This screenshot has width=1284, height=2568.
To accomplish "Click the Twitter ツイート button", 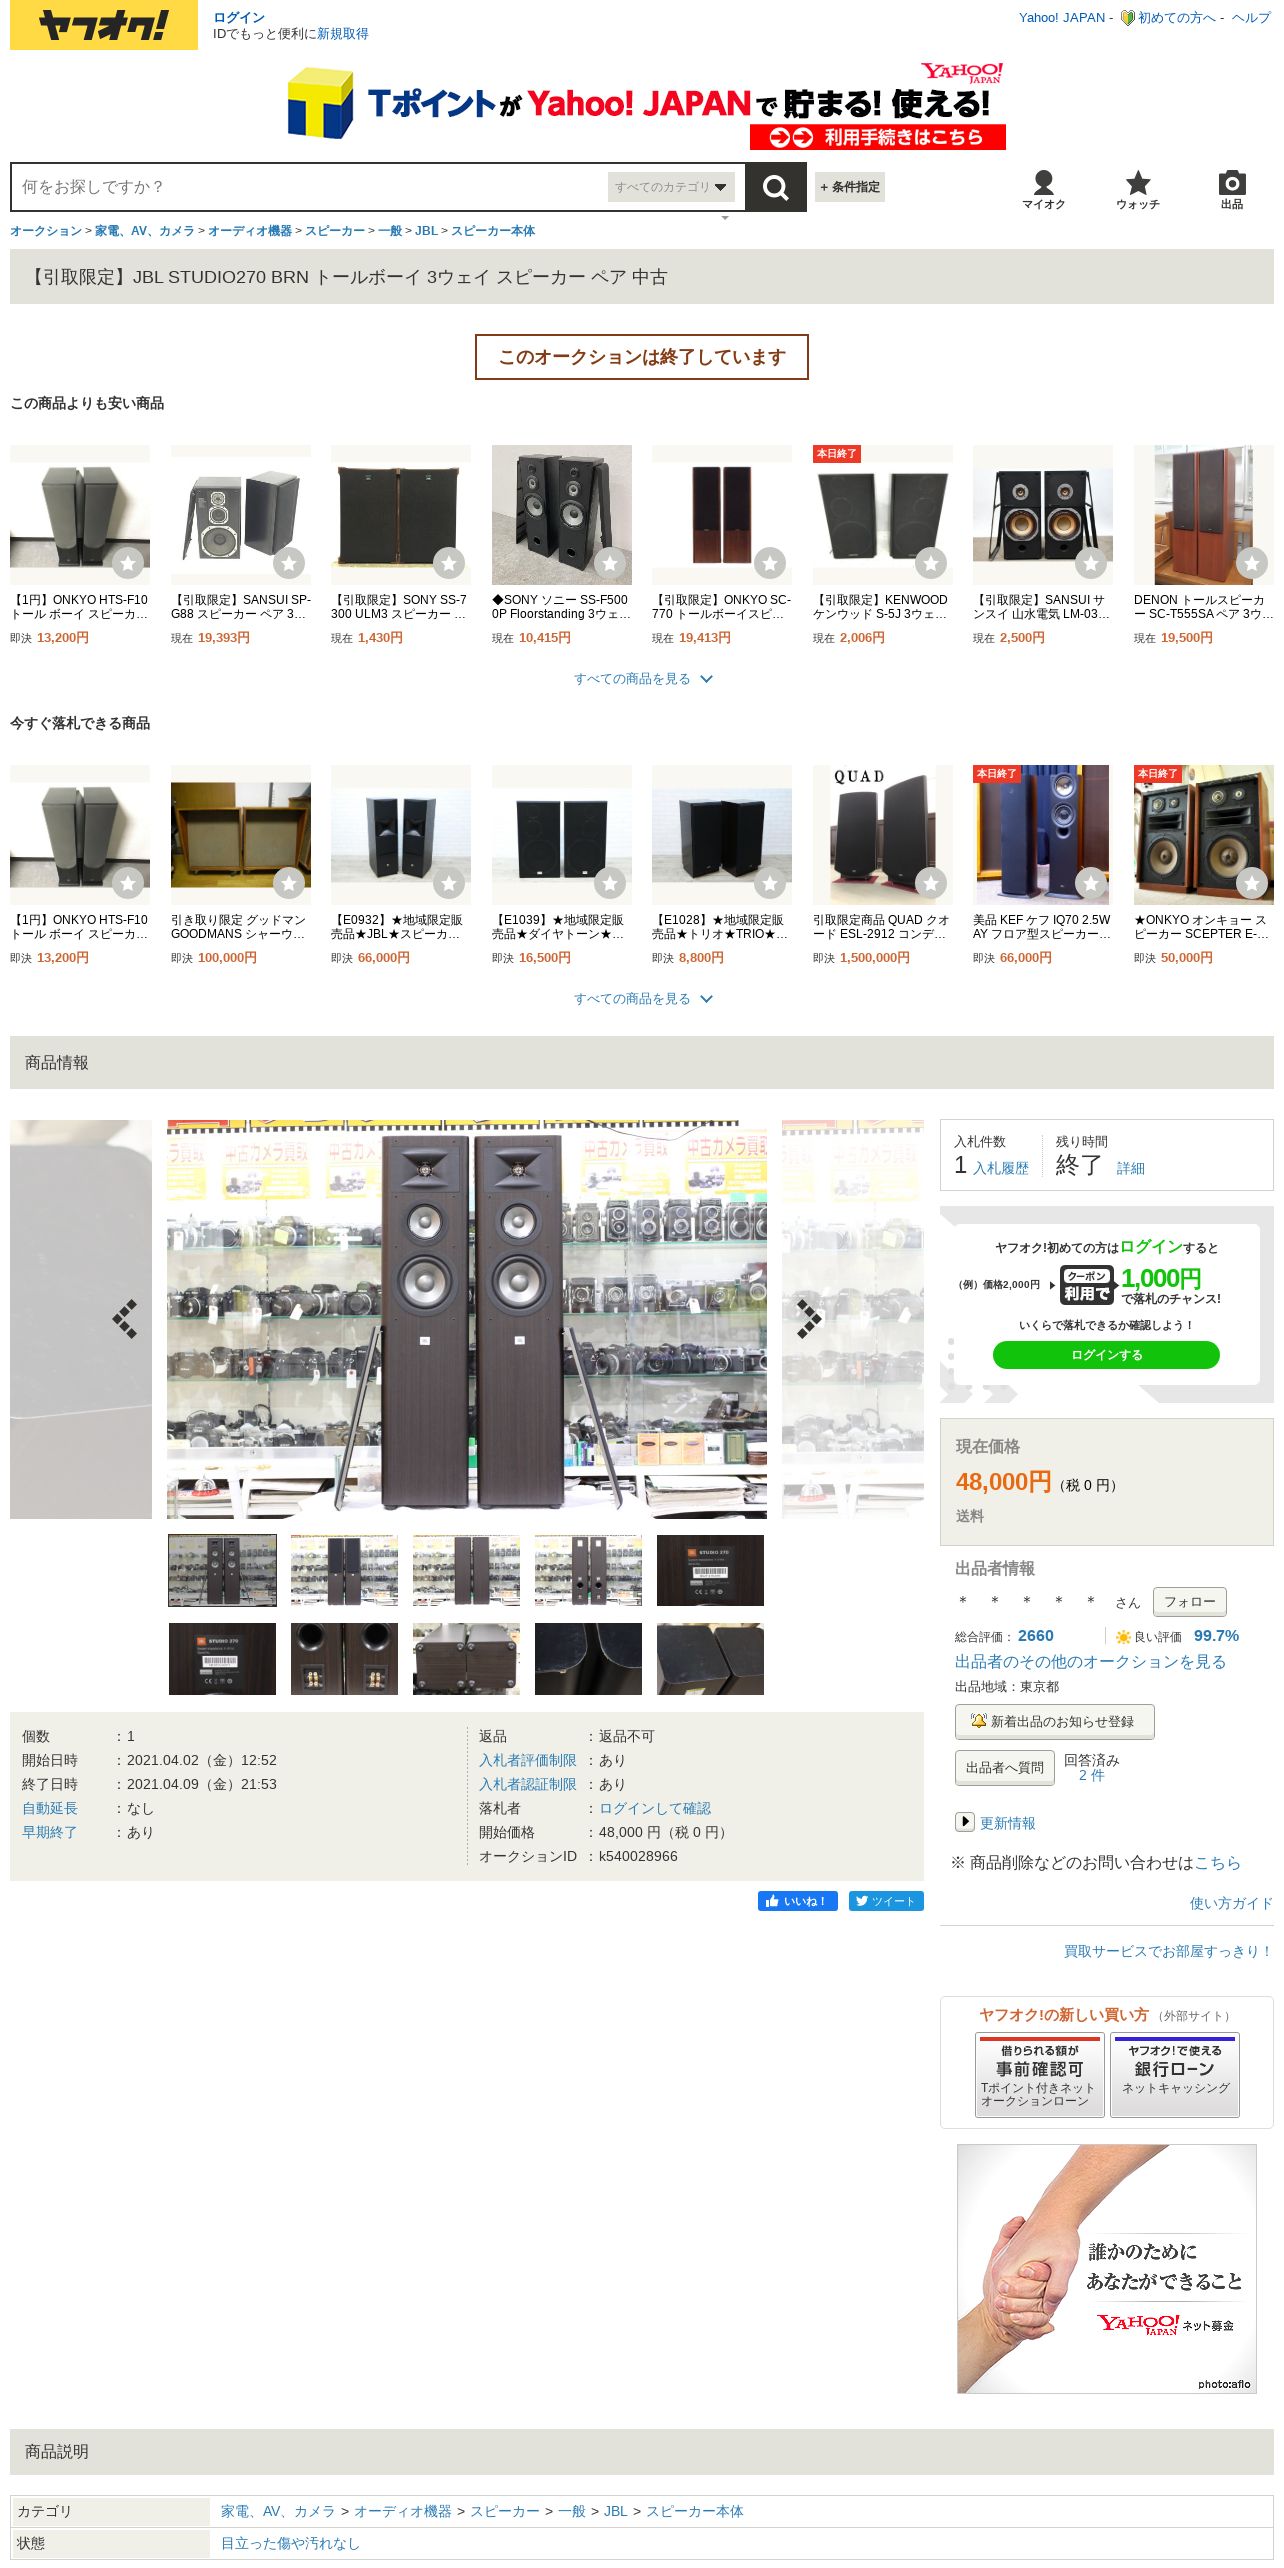I will coord(886,1901).
